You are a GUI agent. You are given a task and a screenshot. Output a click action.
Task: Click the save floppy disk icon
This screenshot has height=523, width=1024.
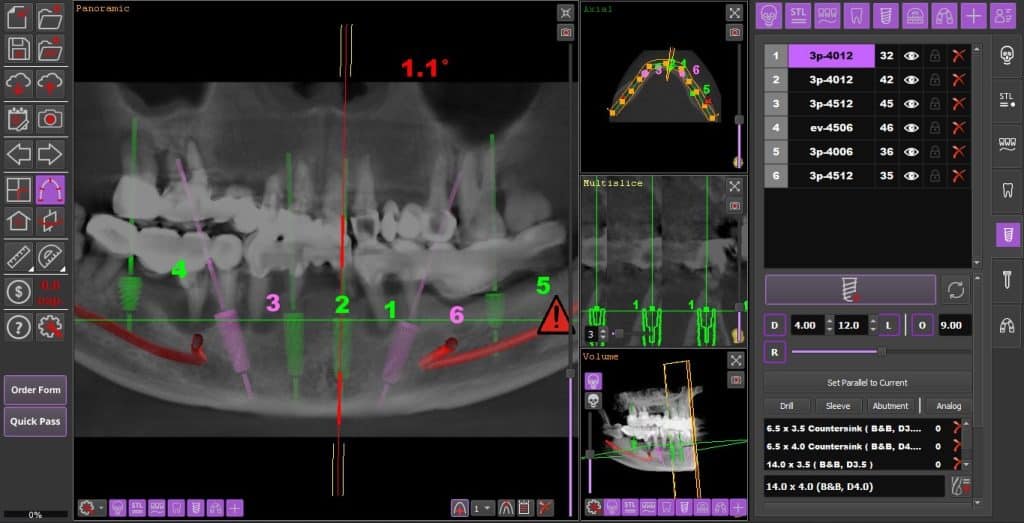point(19,49)
